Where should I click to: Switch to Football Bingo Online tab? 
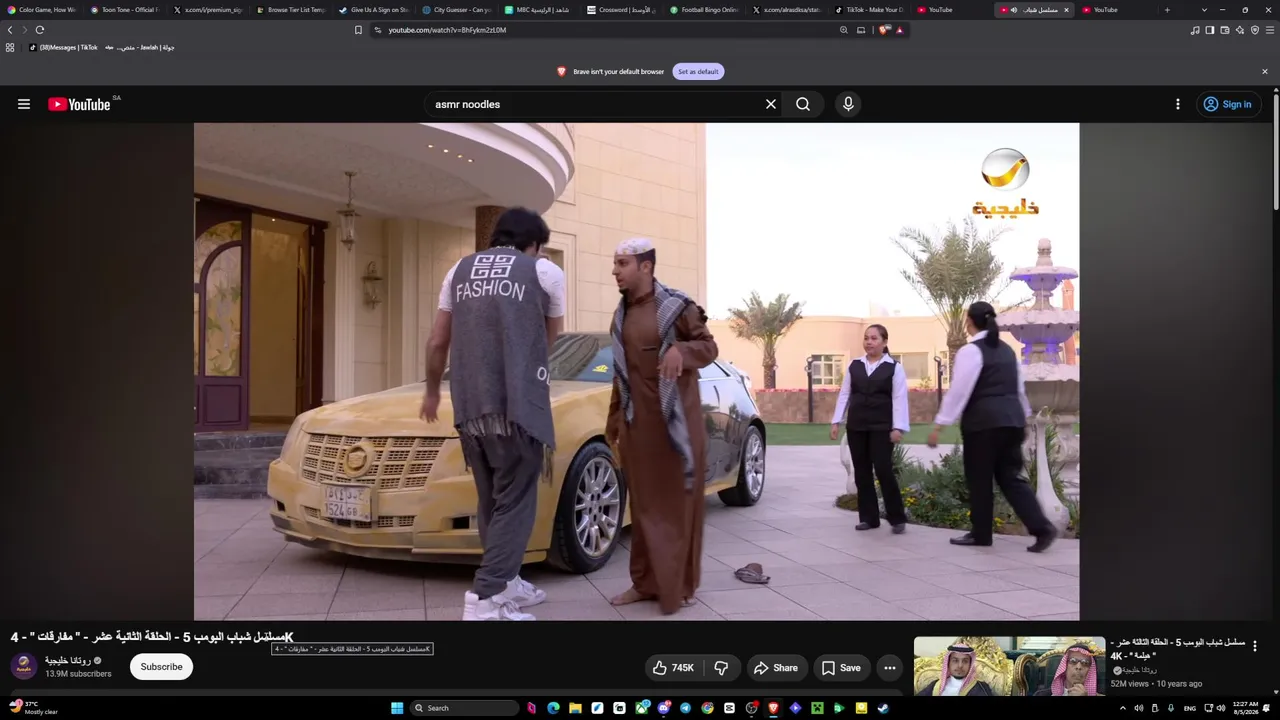pyautogui.click(x=705, y=10)
